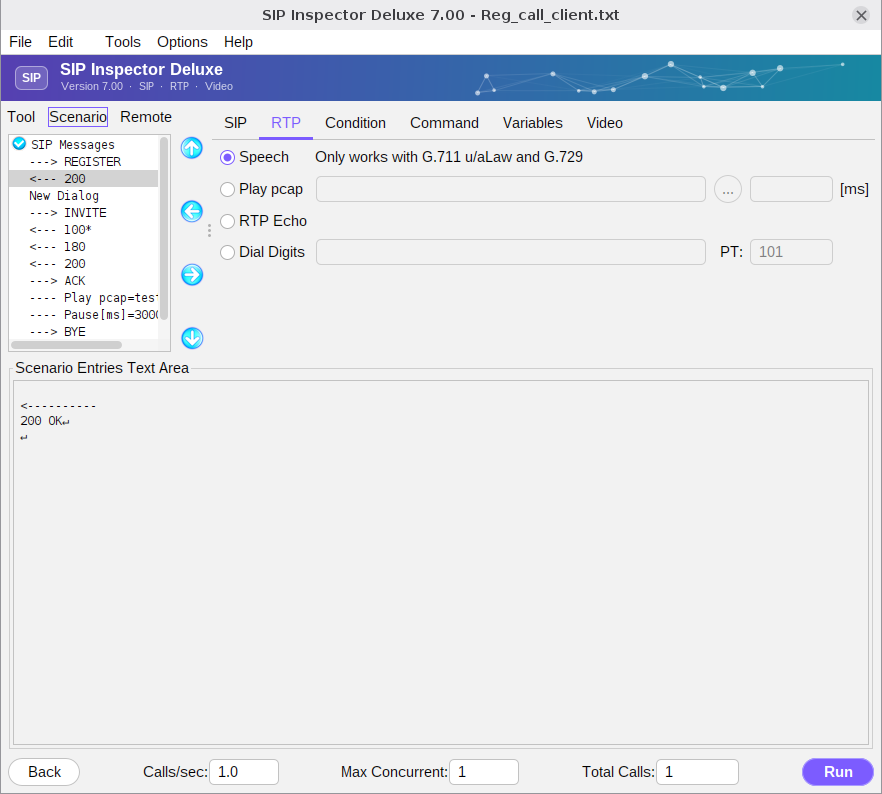
Task: Select the 100* response entry
Action: tap(83, 230)
